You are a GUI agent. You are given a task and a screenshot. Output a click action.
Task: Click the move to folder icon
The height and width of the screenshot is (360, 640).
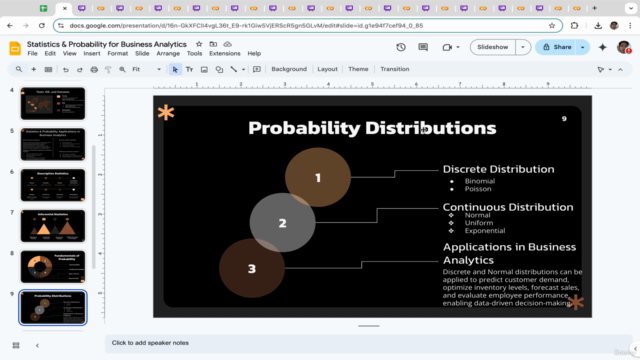click(x=213, y=44)
